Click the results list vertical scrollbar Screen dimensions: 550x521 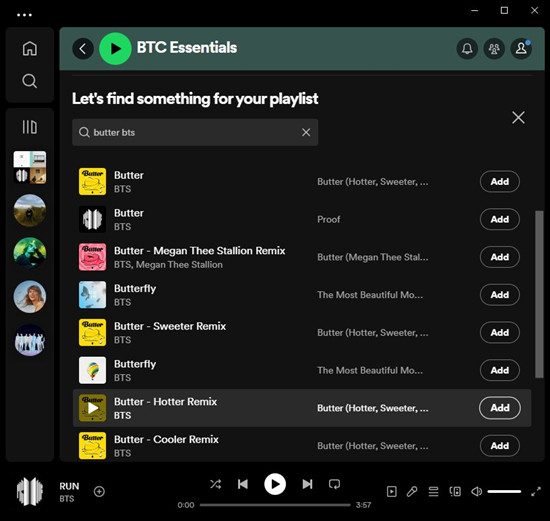[539, 294]
